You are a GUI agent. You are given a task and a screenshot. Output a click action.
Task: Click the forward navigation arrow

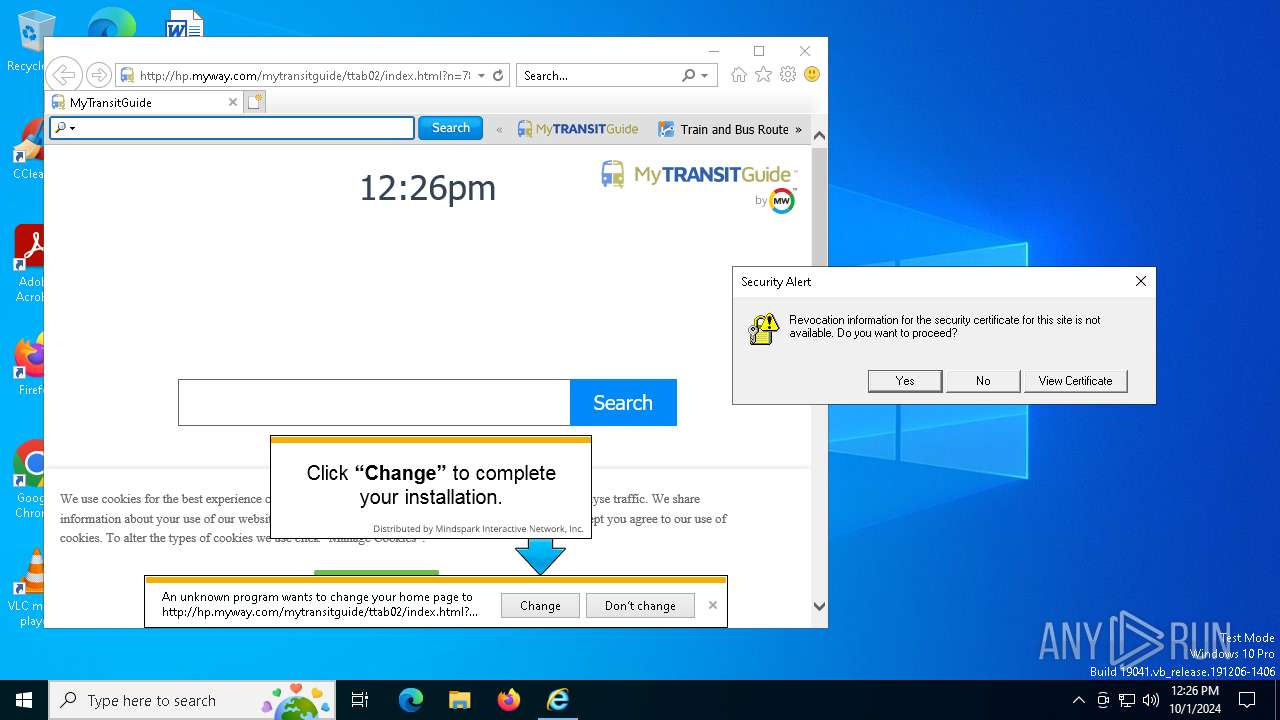pos(98,75)
